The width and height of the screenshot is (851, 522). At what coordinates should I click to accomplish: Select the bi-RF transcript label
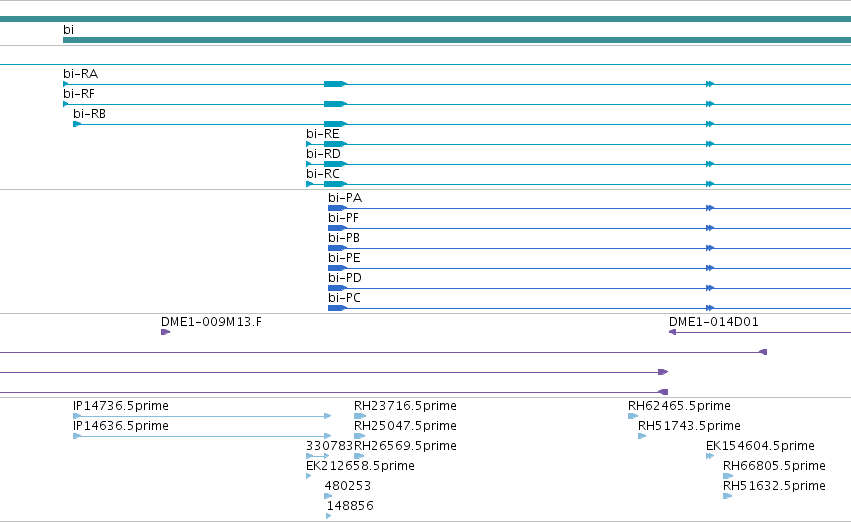(x=79, y=94)
